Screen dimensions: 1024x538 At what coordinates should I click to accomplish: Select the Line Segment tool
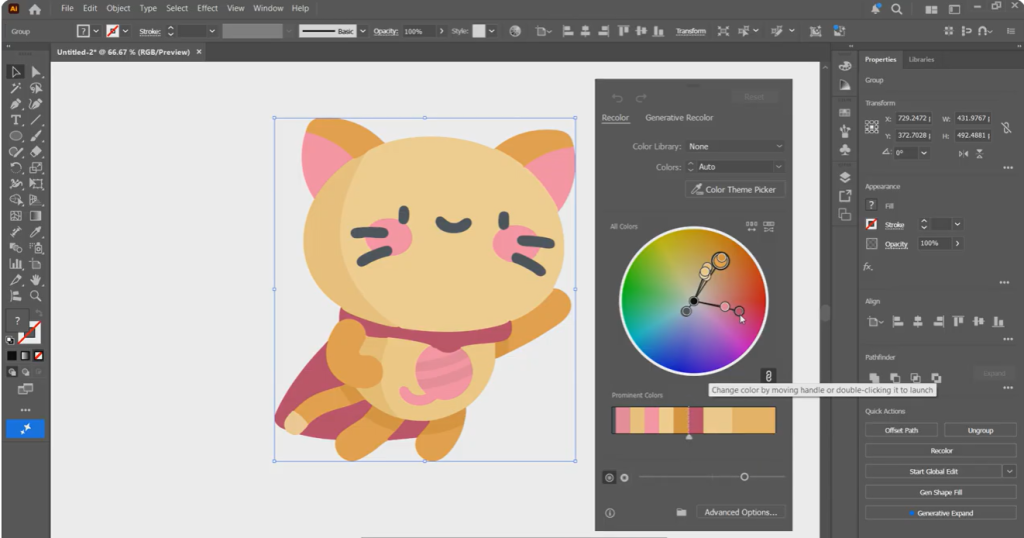pos(36,120)
